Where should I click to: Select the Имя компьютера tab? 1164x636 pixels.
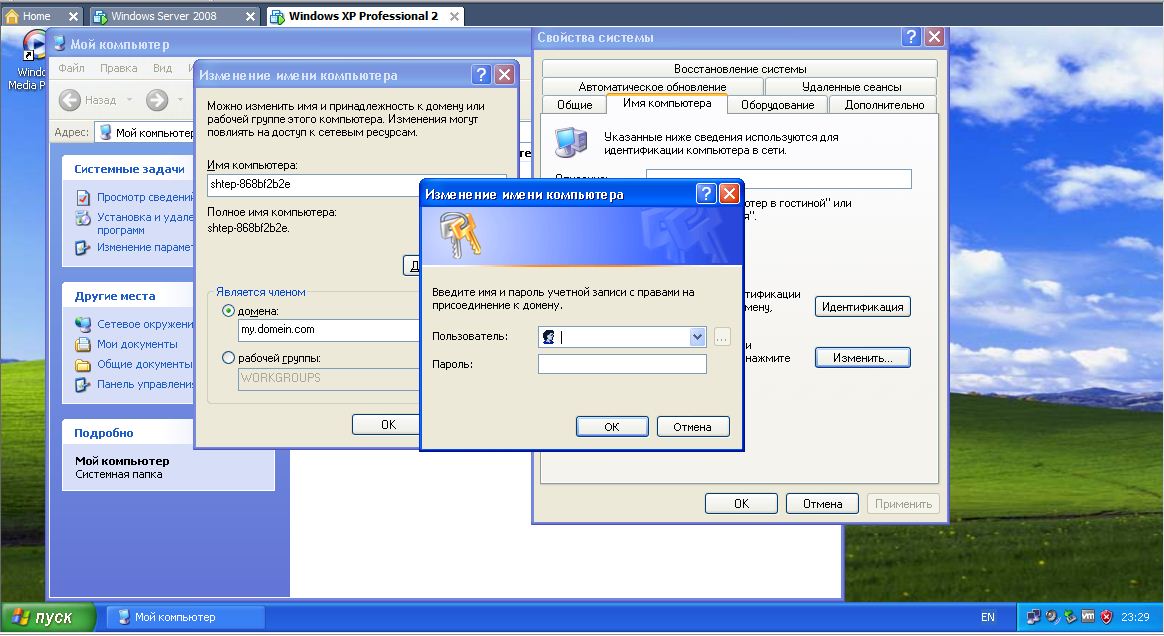pos(667,103)
